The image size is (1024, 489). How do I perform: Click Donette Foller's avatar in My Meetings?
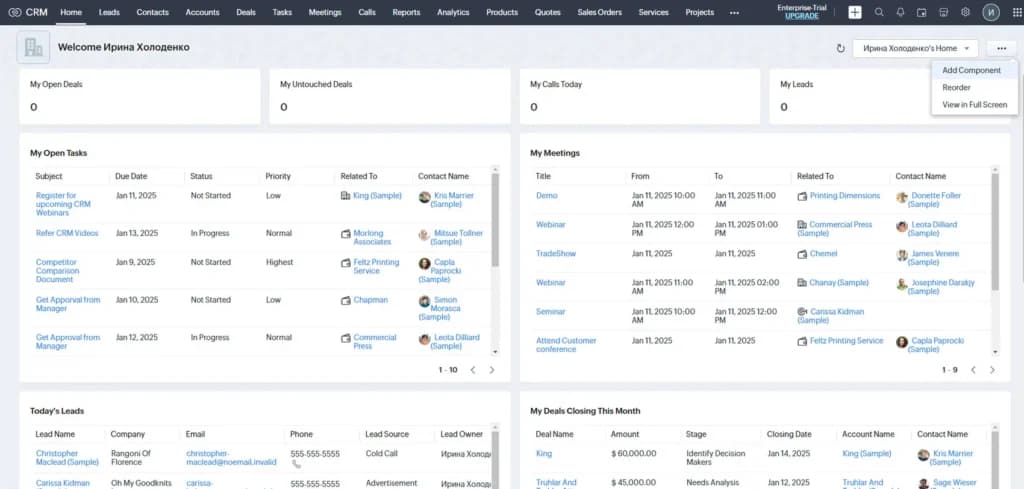pyautogui.click(x=902, y=197)
